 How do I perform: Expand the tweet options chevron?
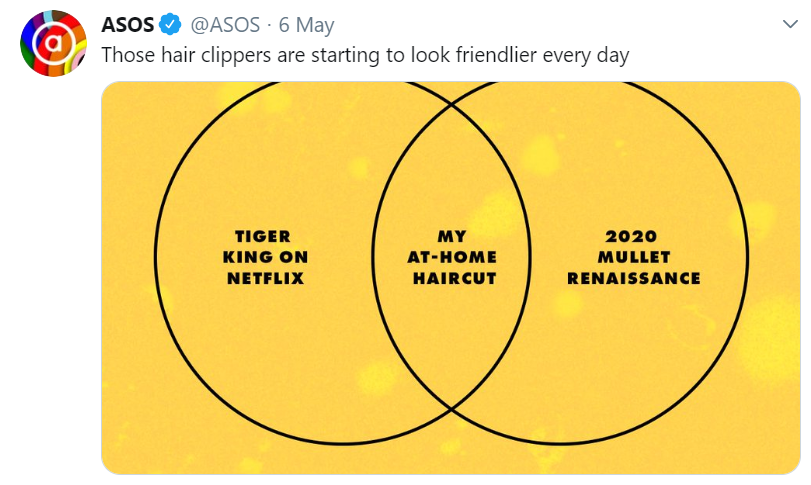pos(790,24)
